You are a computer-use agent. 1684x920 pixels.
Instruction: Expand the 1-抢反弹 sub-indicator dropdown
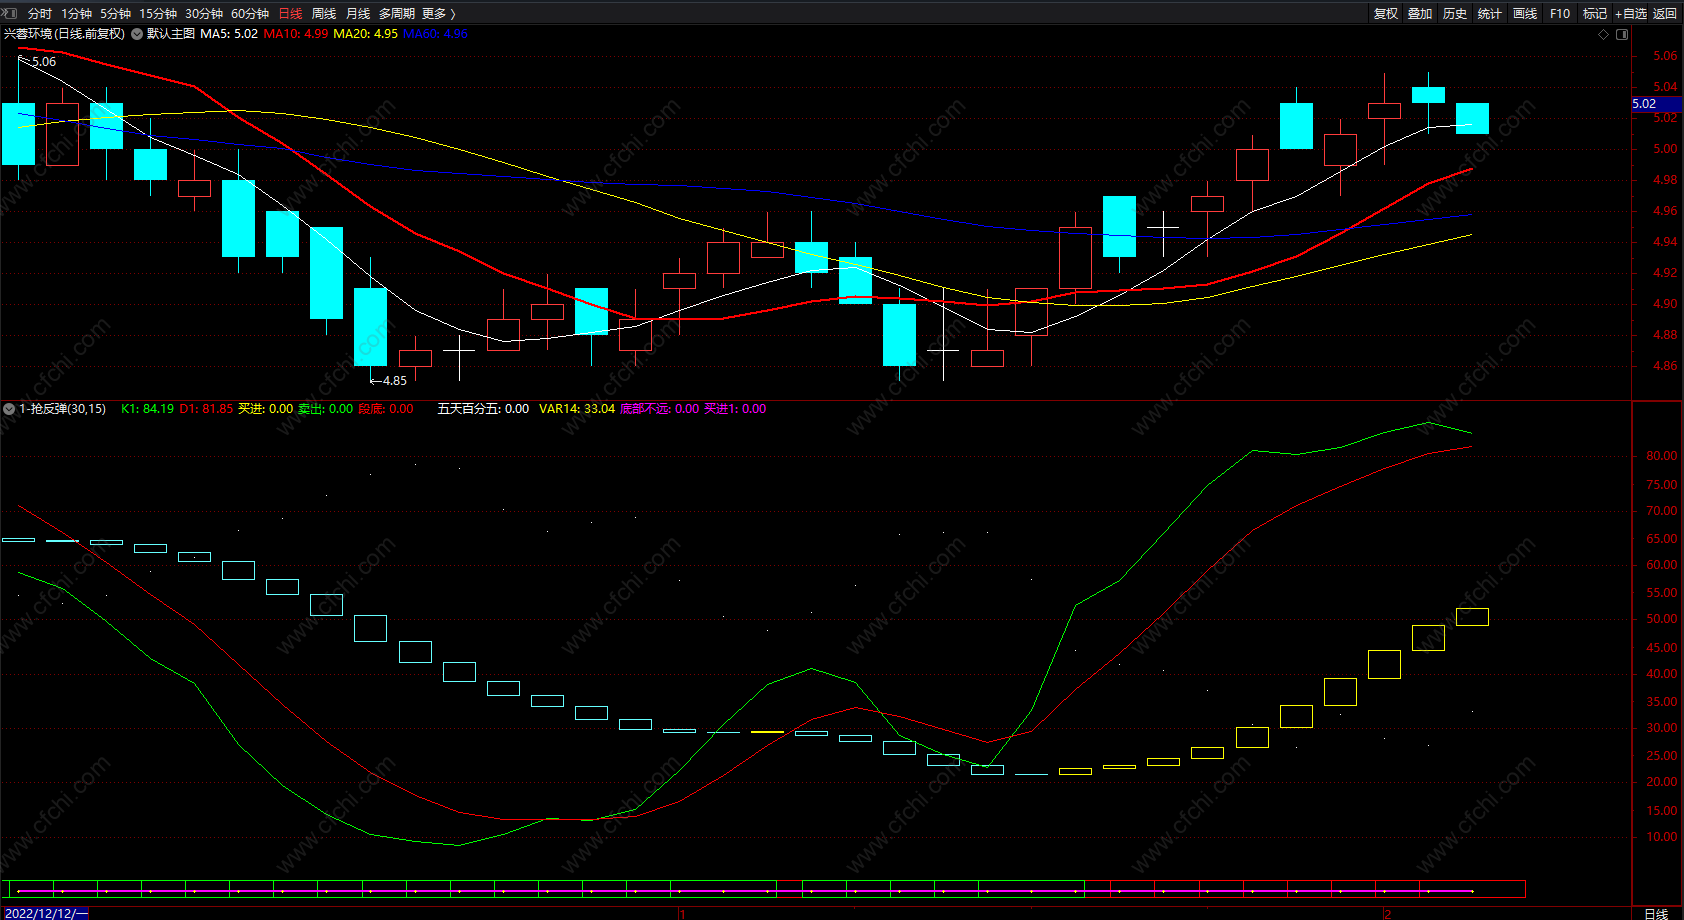point(9,409)
